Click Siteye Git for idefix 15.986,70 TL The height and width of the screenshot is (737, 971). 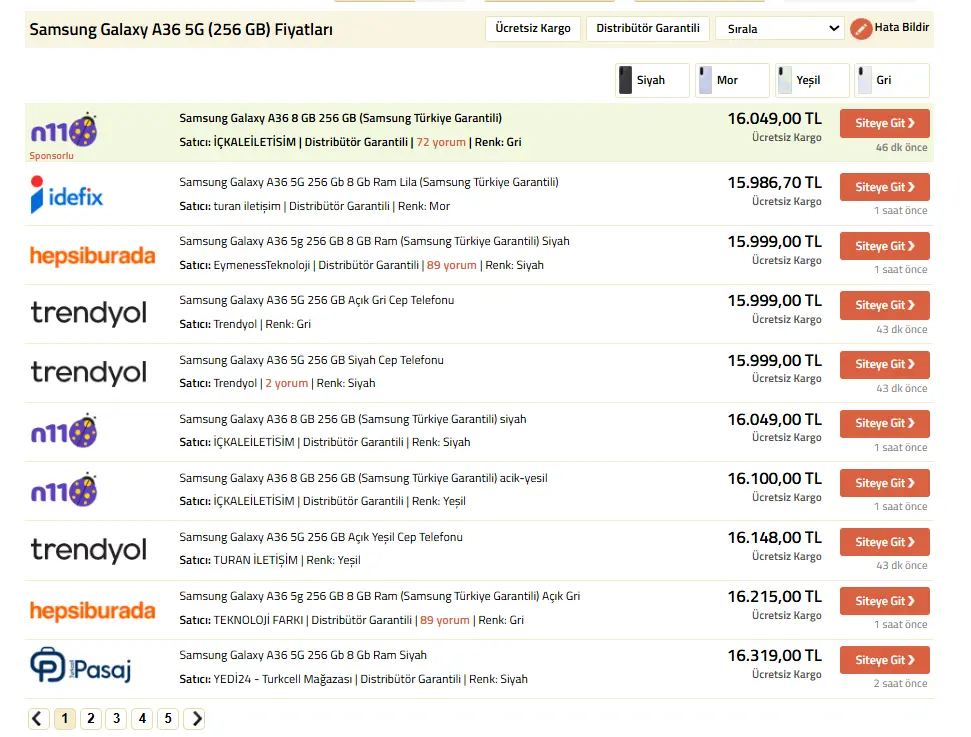[x=884, y=187]
